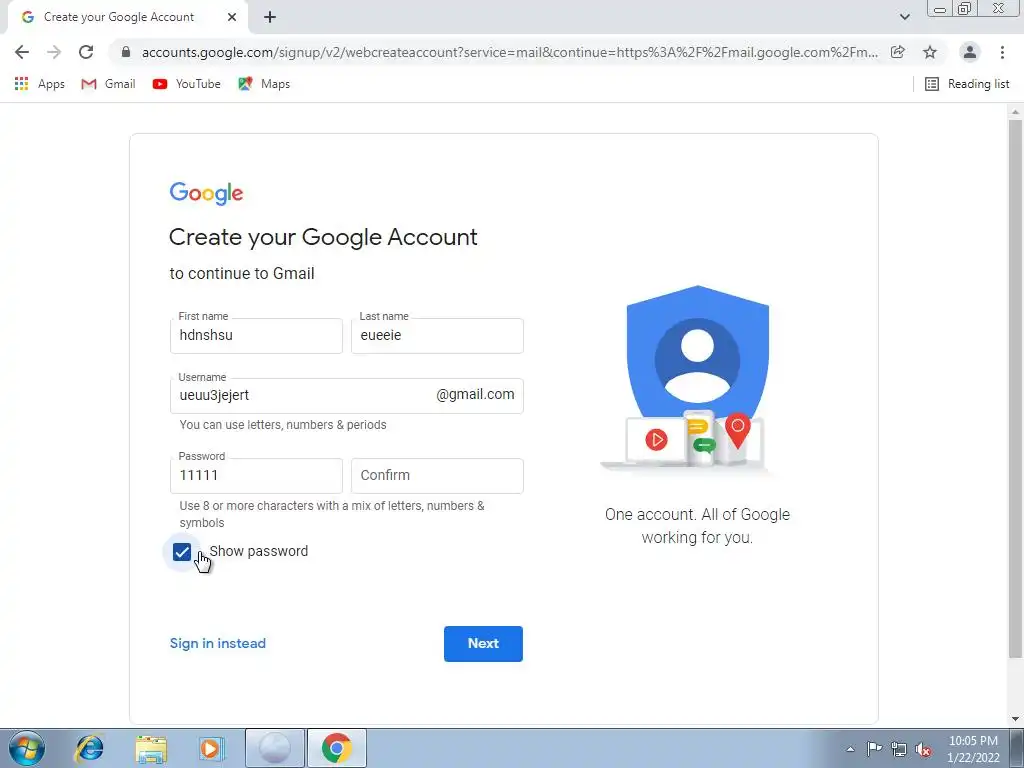Click the address bar URL
The image size is (1024, 768).
(509, 52)
